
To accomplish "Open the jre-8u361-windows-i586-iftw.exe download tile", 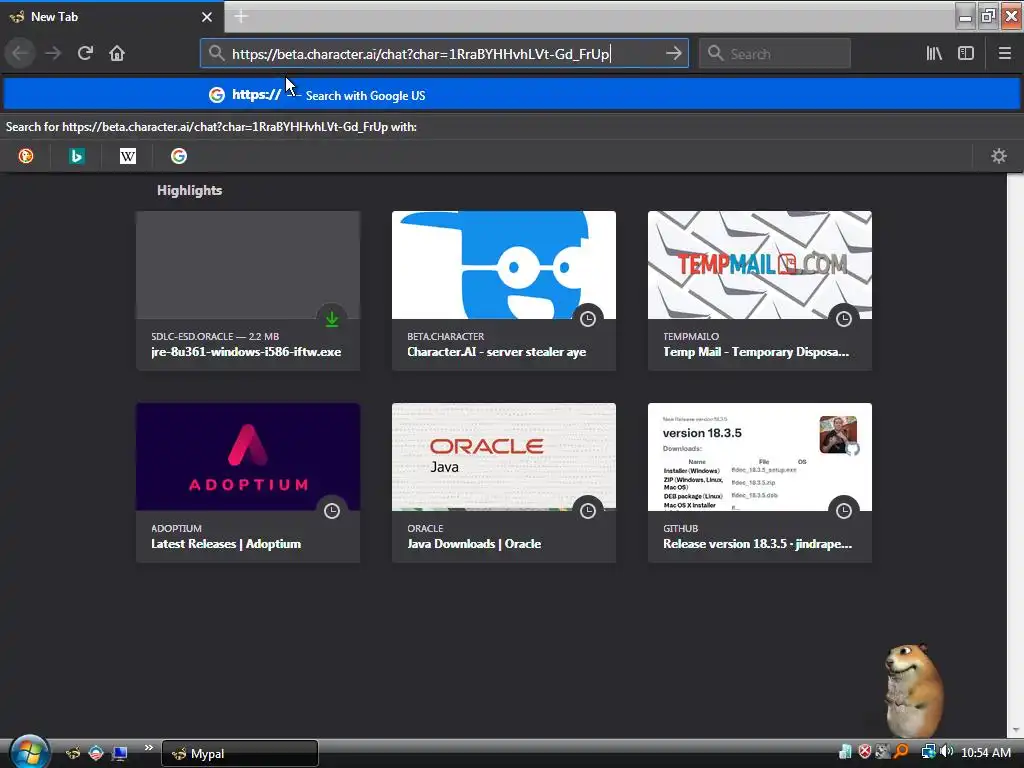I will click(248, 291).
